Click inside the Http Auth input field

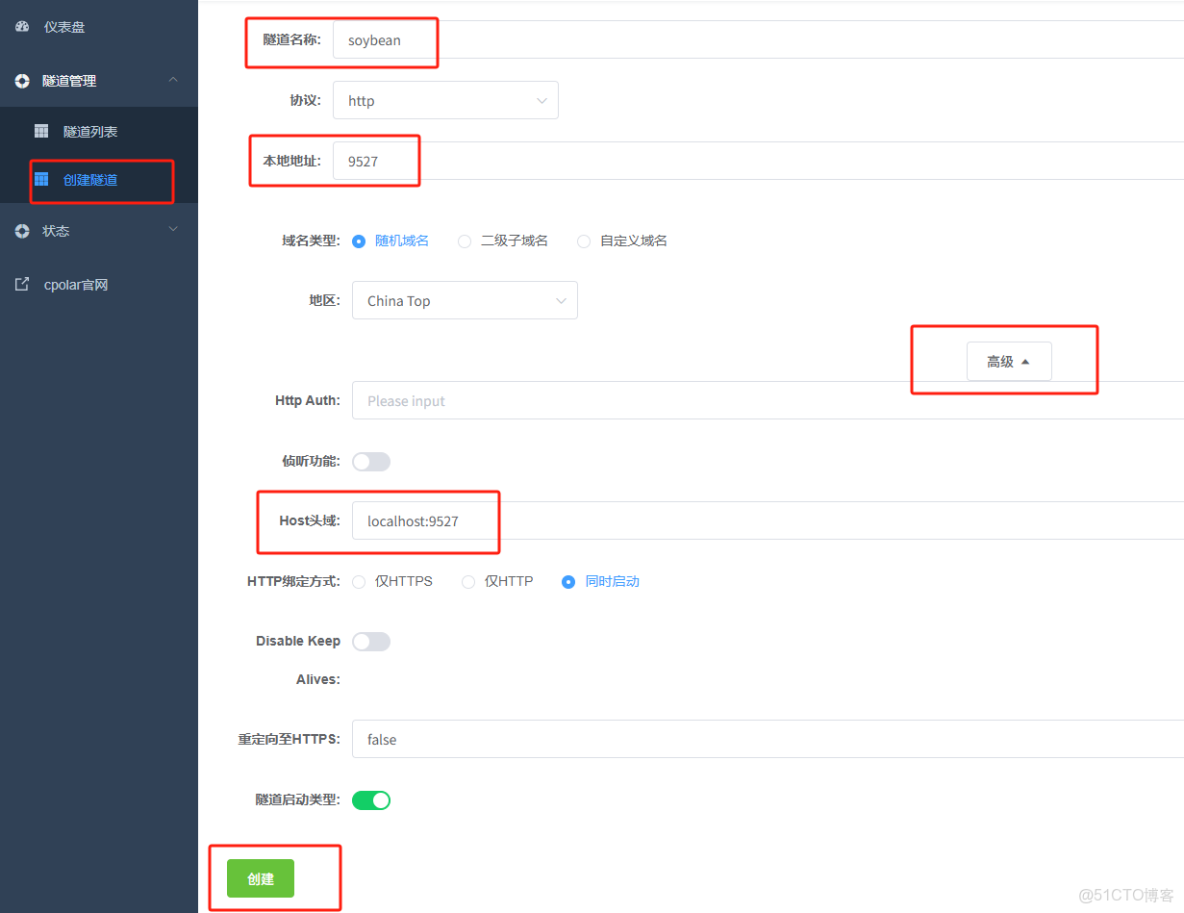point(500,400)
